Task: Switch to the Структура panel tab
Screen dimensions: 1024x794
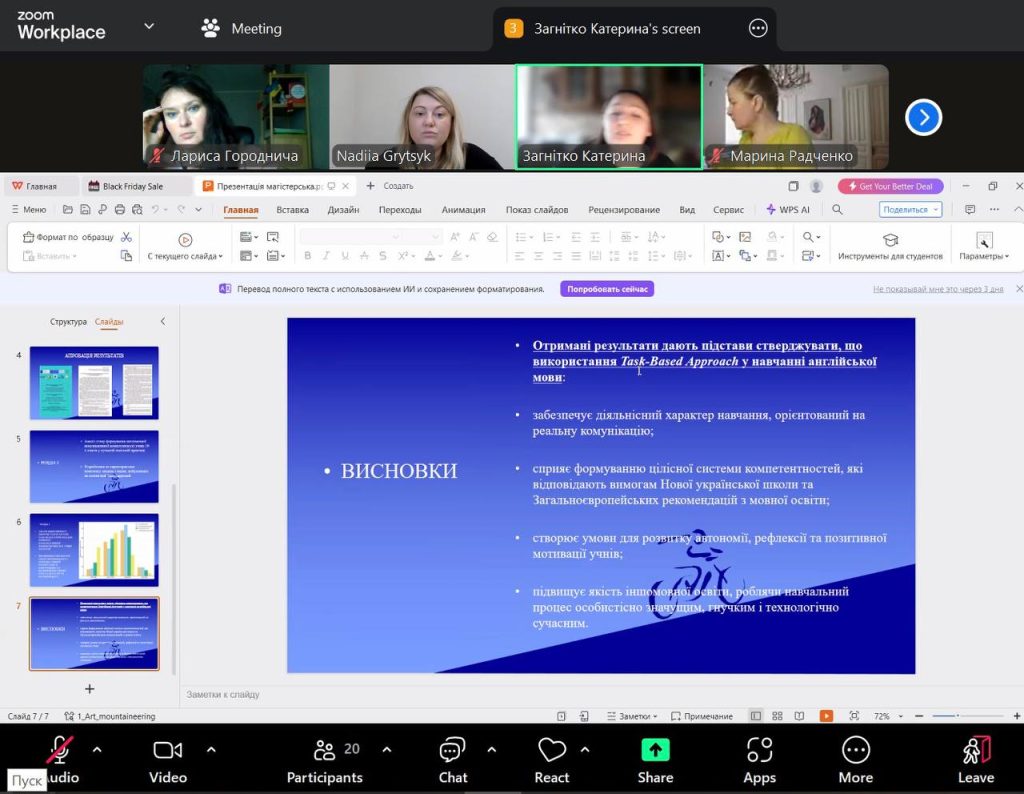Action: point(68,322)
